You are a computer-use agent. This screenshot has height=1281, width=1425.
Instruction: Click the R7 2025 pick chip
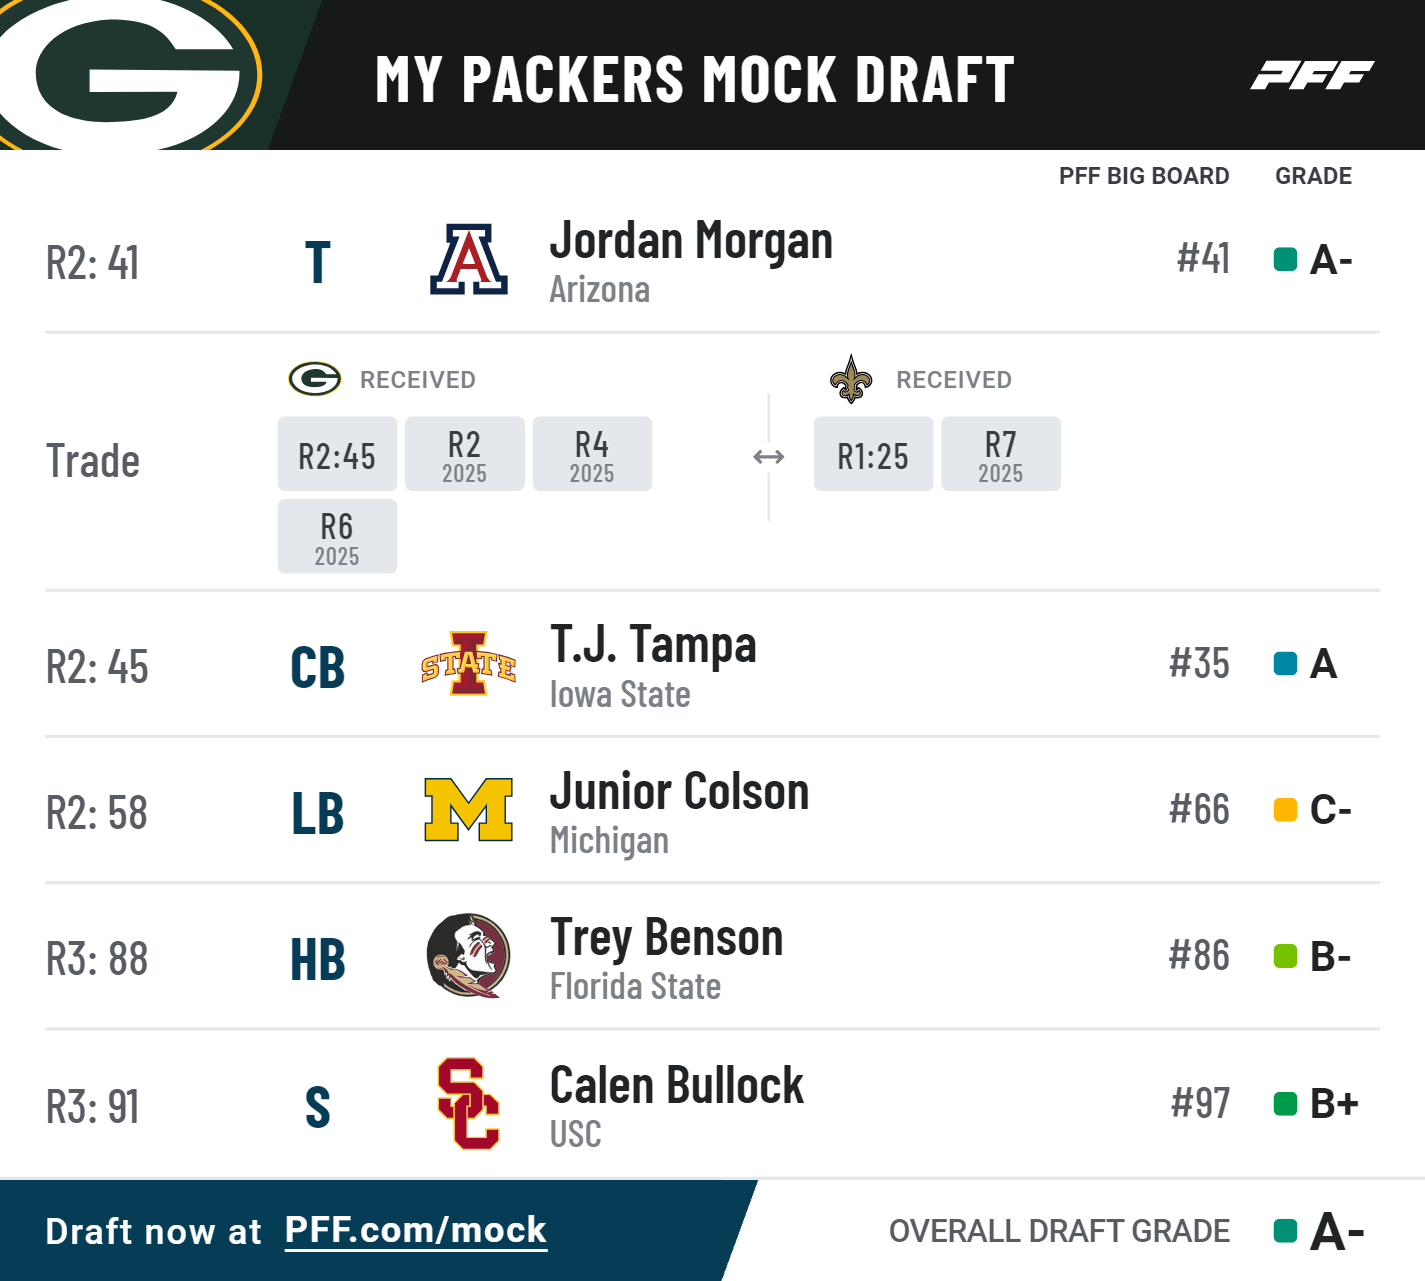tap(1000, 455)
